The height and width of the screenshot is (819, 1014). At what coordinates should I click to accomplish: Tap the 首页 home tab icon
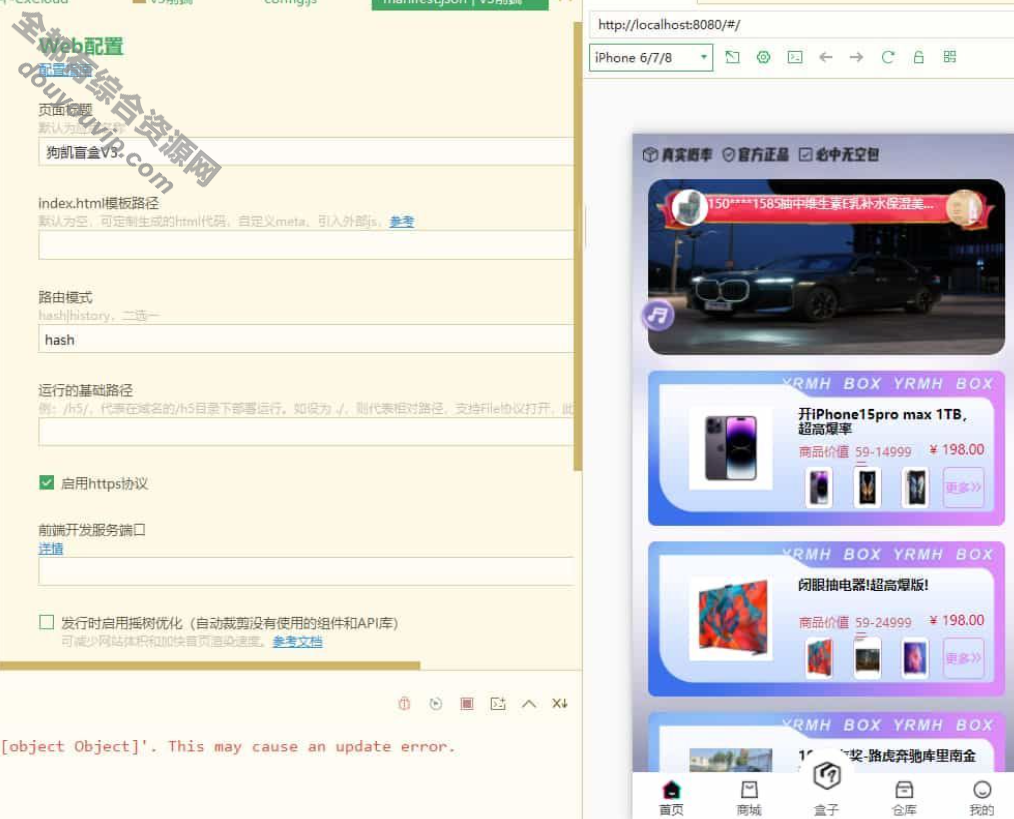[x=672, y=790]
